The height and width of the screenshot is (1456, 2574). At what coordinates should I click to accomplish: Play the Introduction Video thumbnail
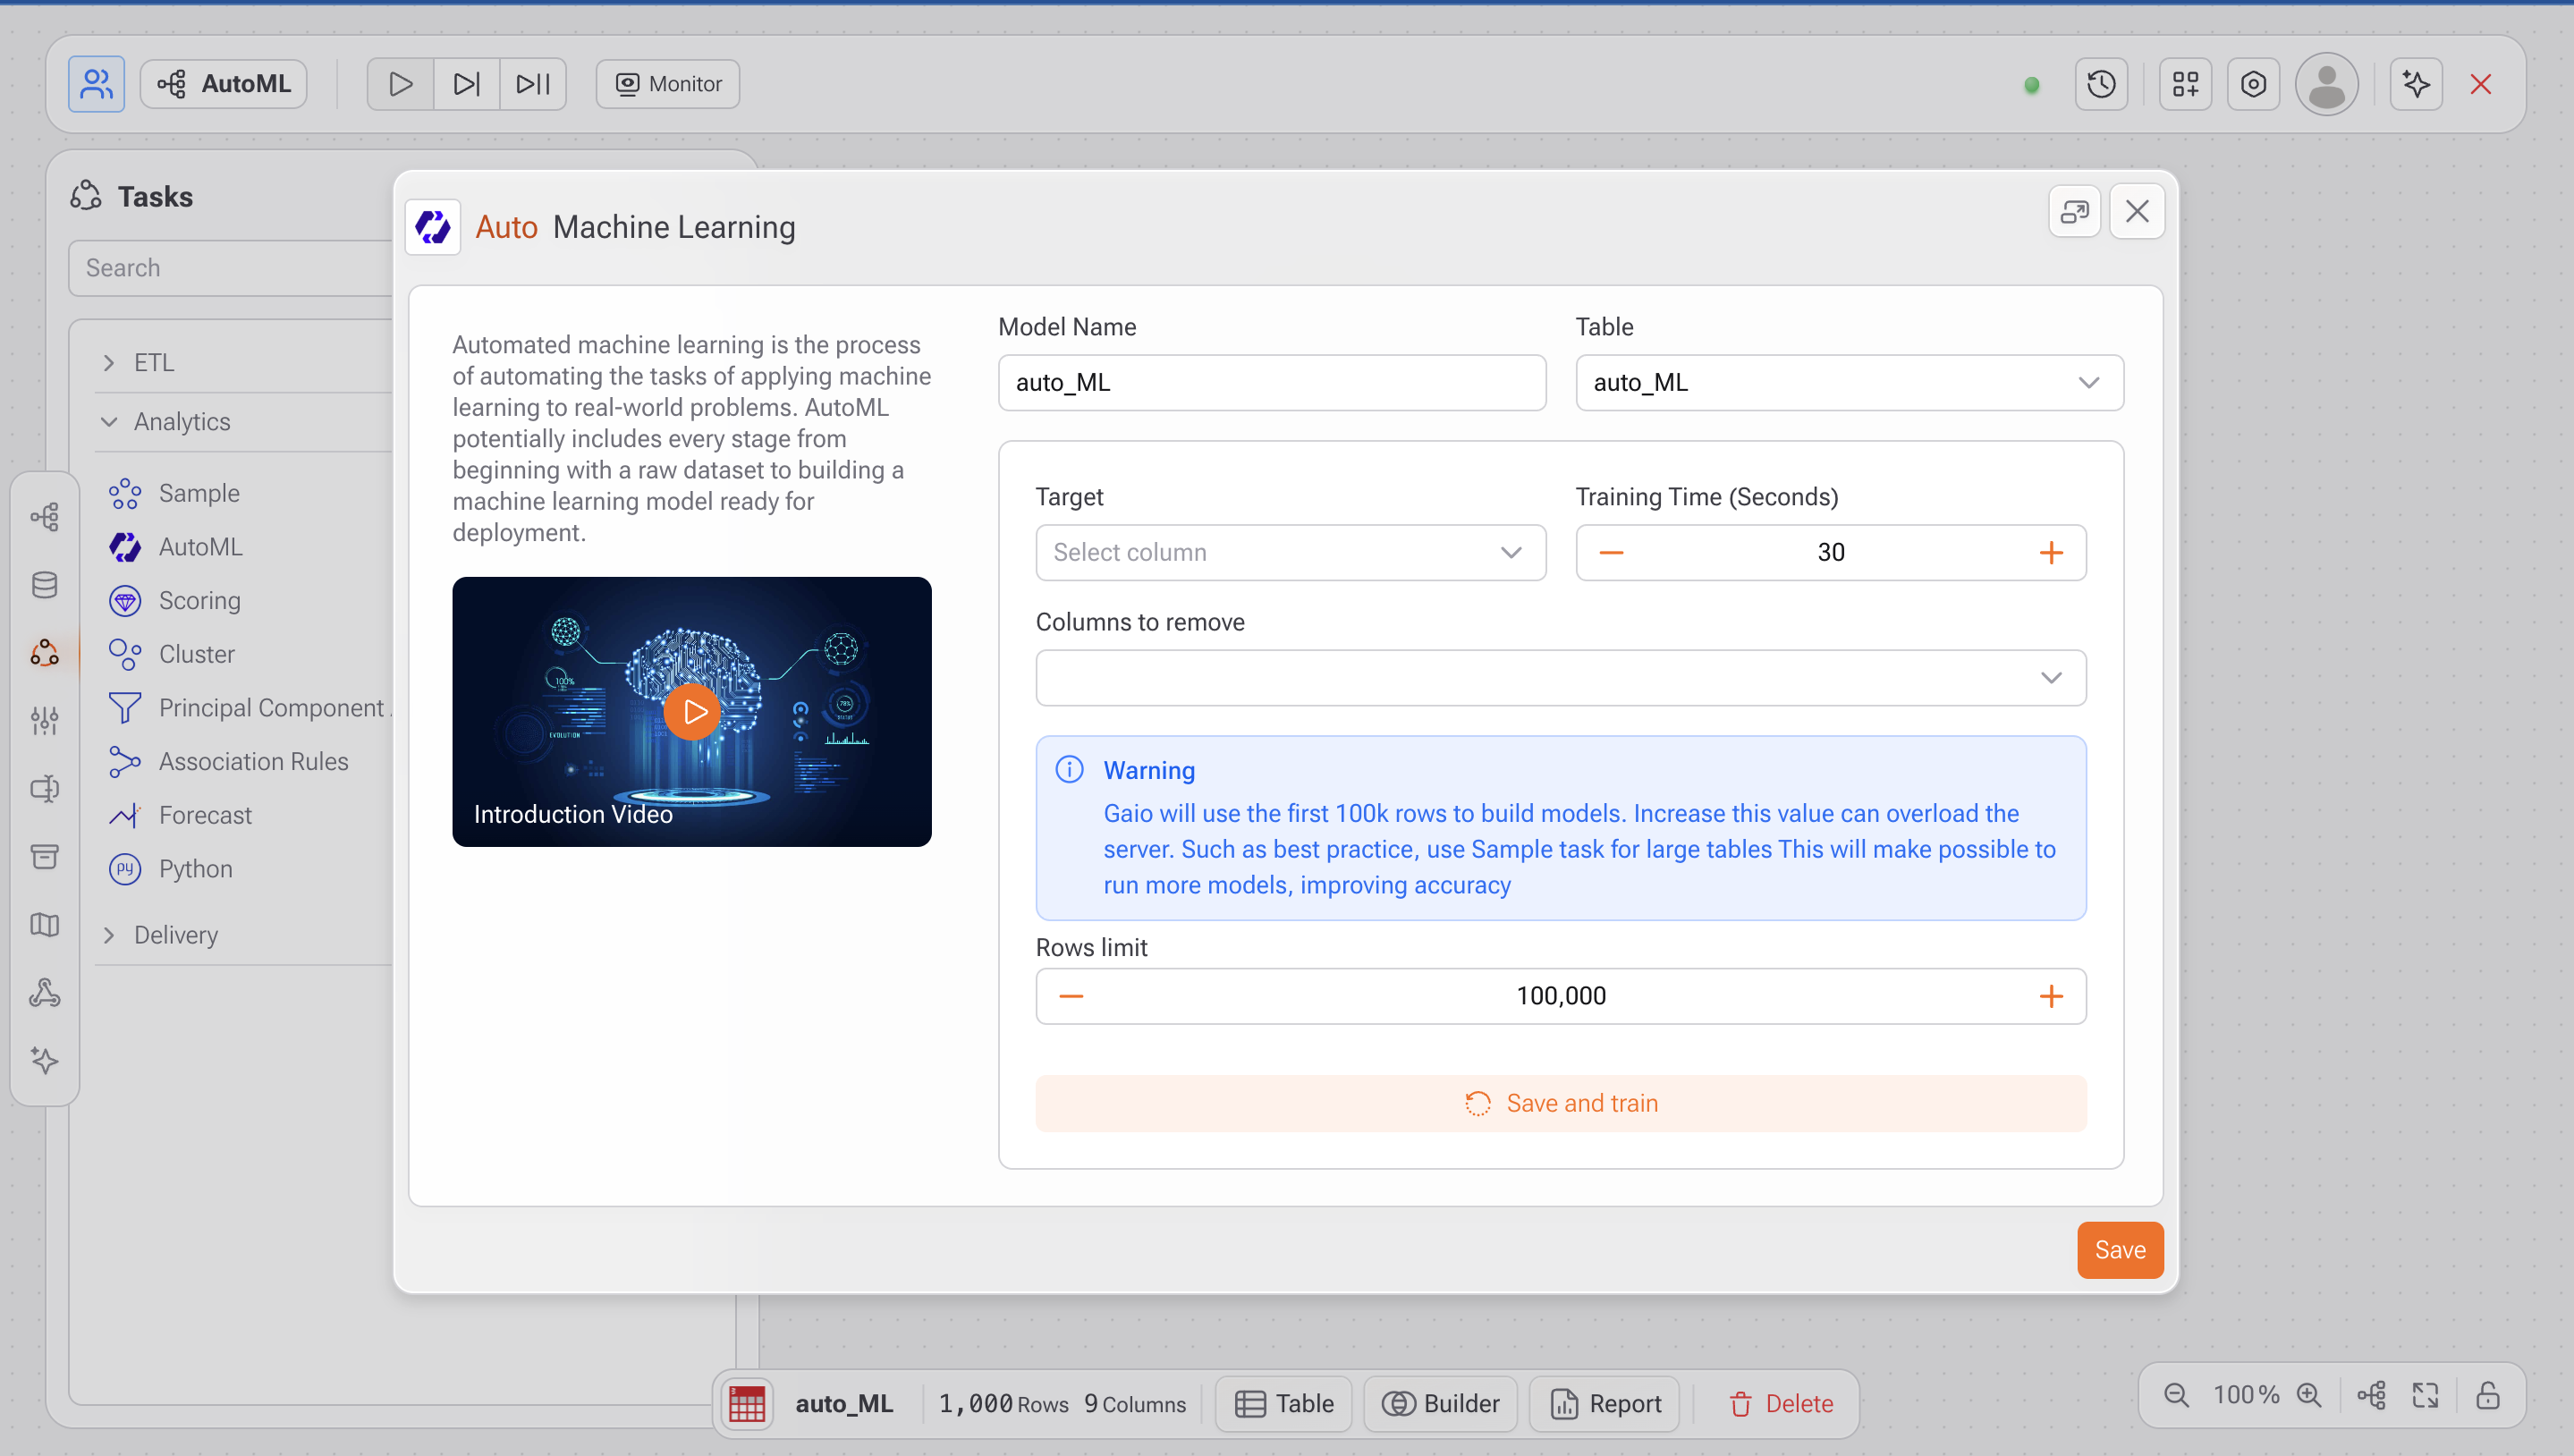click(692, 712)
